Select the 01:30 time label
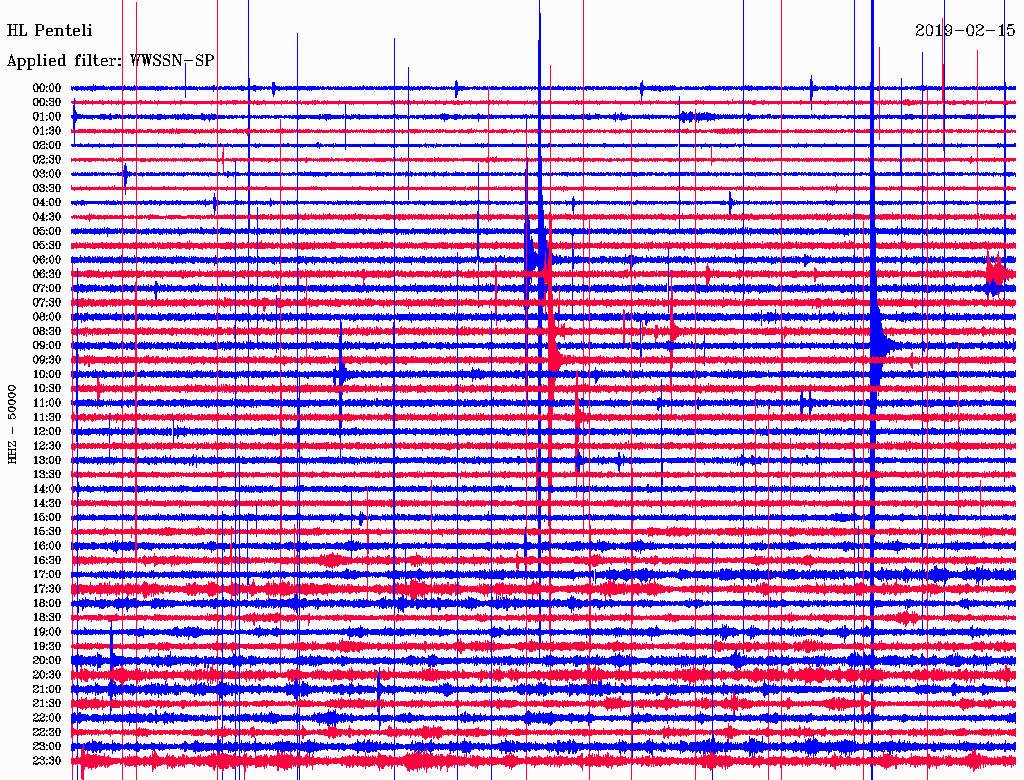 (47, 131)
